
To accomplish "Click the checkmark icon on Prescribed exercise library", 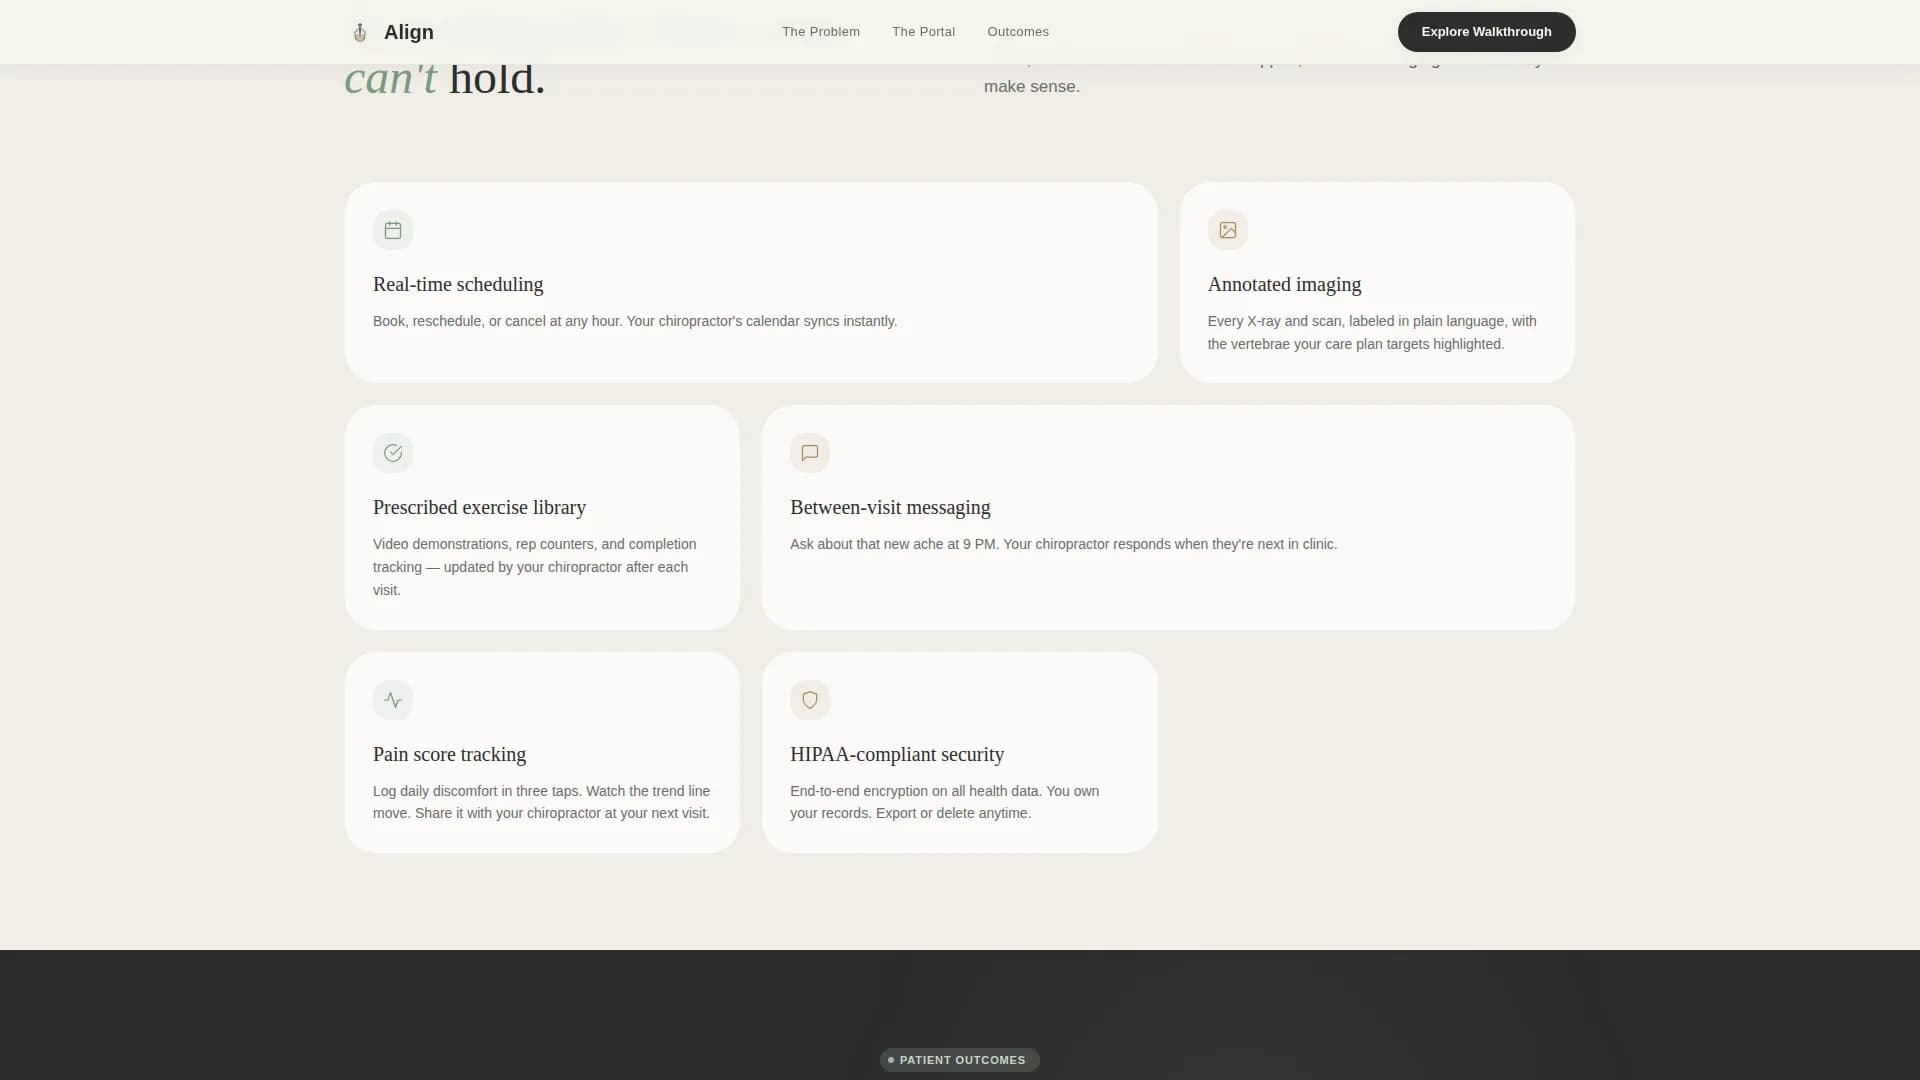I will coord(392,453).
